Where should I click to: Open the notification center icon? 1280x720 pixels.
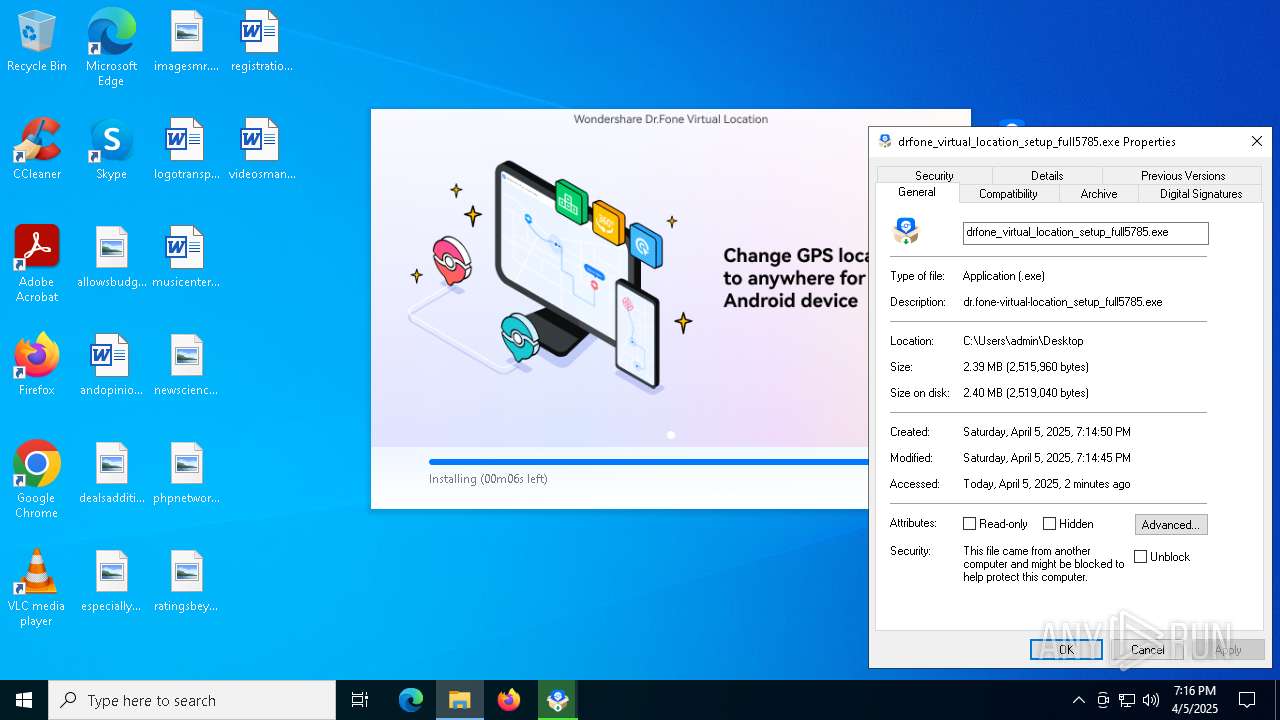[x=1247, y=700]
